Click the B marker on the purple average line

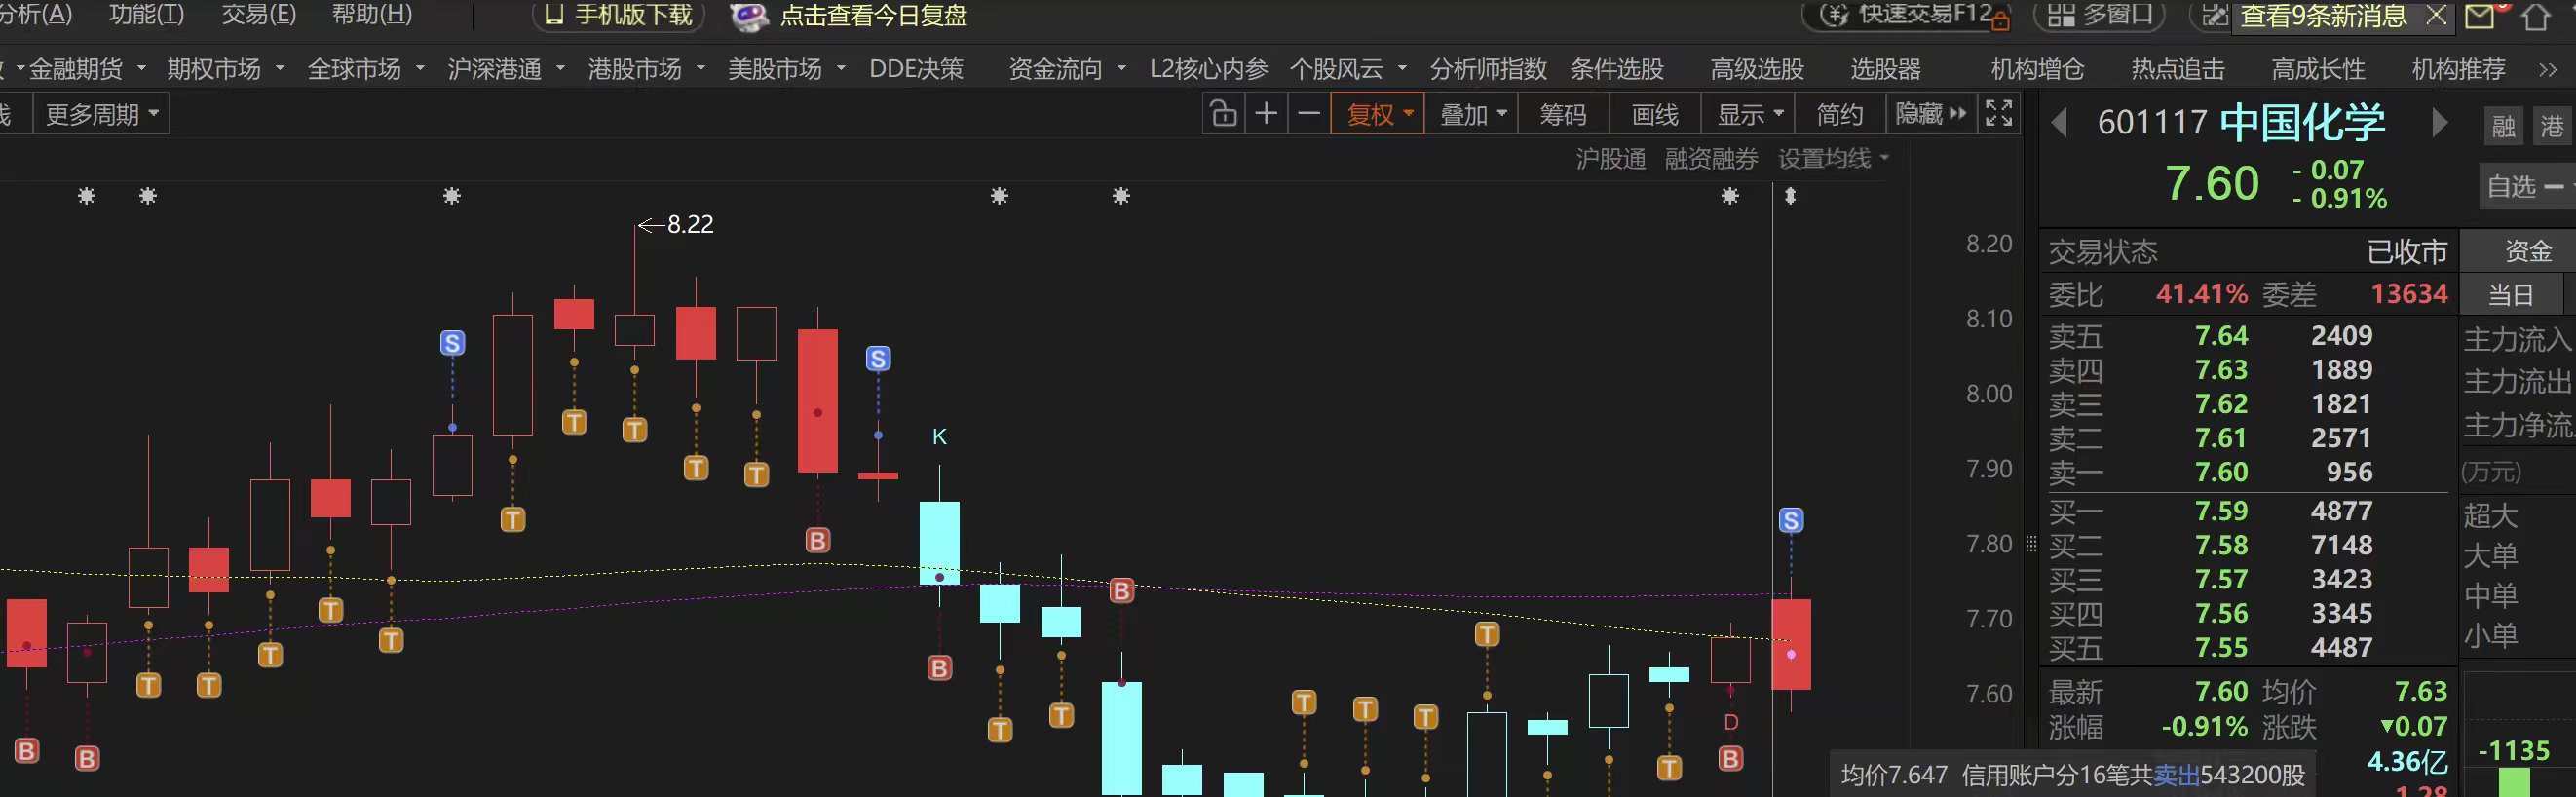[1122, 591]
